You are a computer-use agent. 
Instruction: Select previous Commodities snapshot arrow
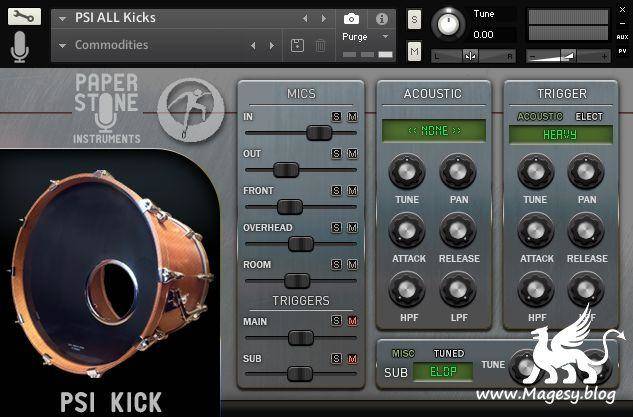pyautogui.click(x=253, y=46)
